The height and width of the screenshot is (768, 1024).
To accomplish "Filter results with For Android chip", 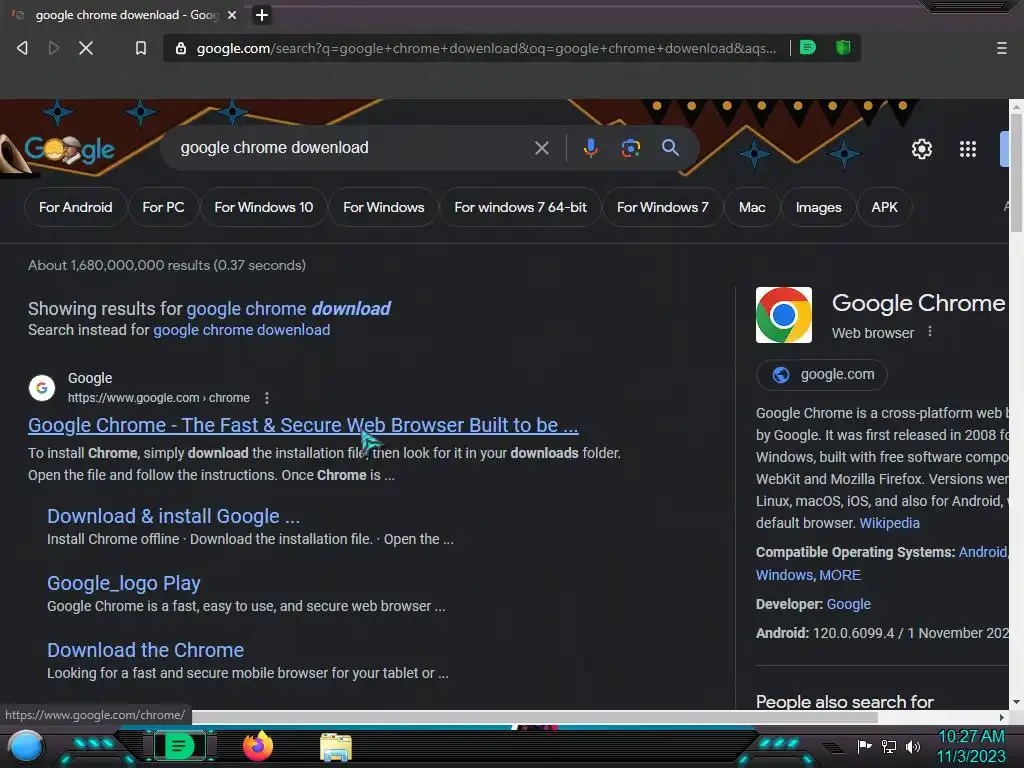I will point(75,207).
